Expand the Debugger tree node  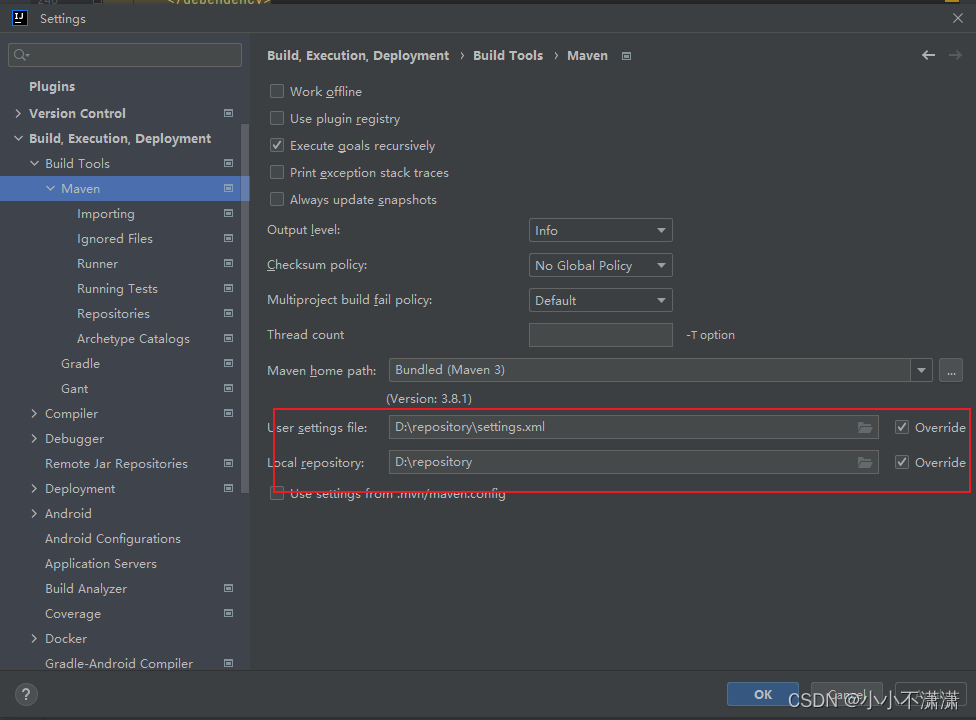coord(34,438)
